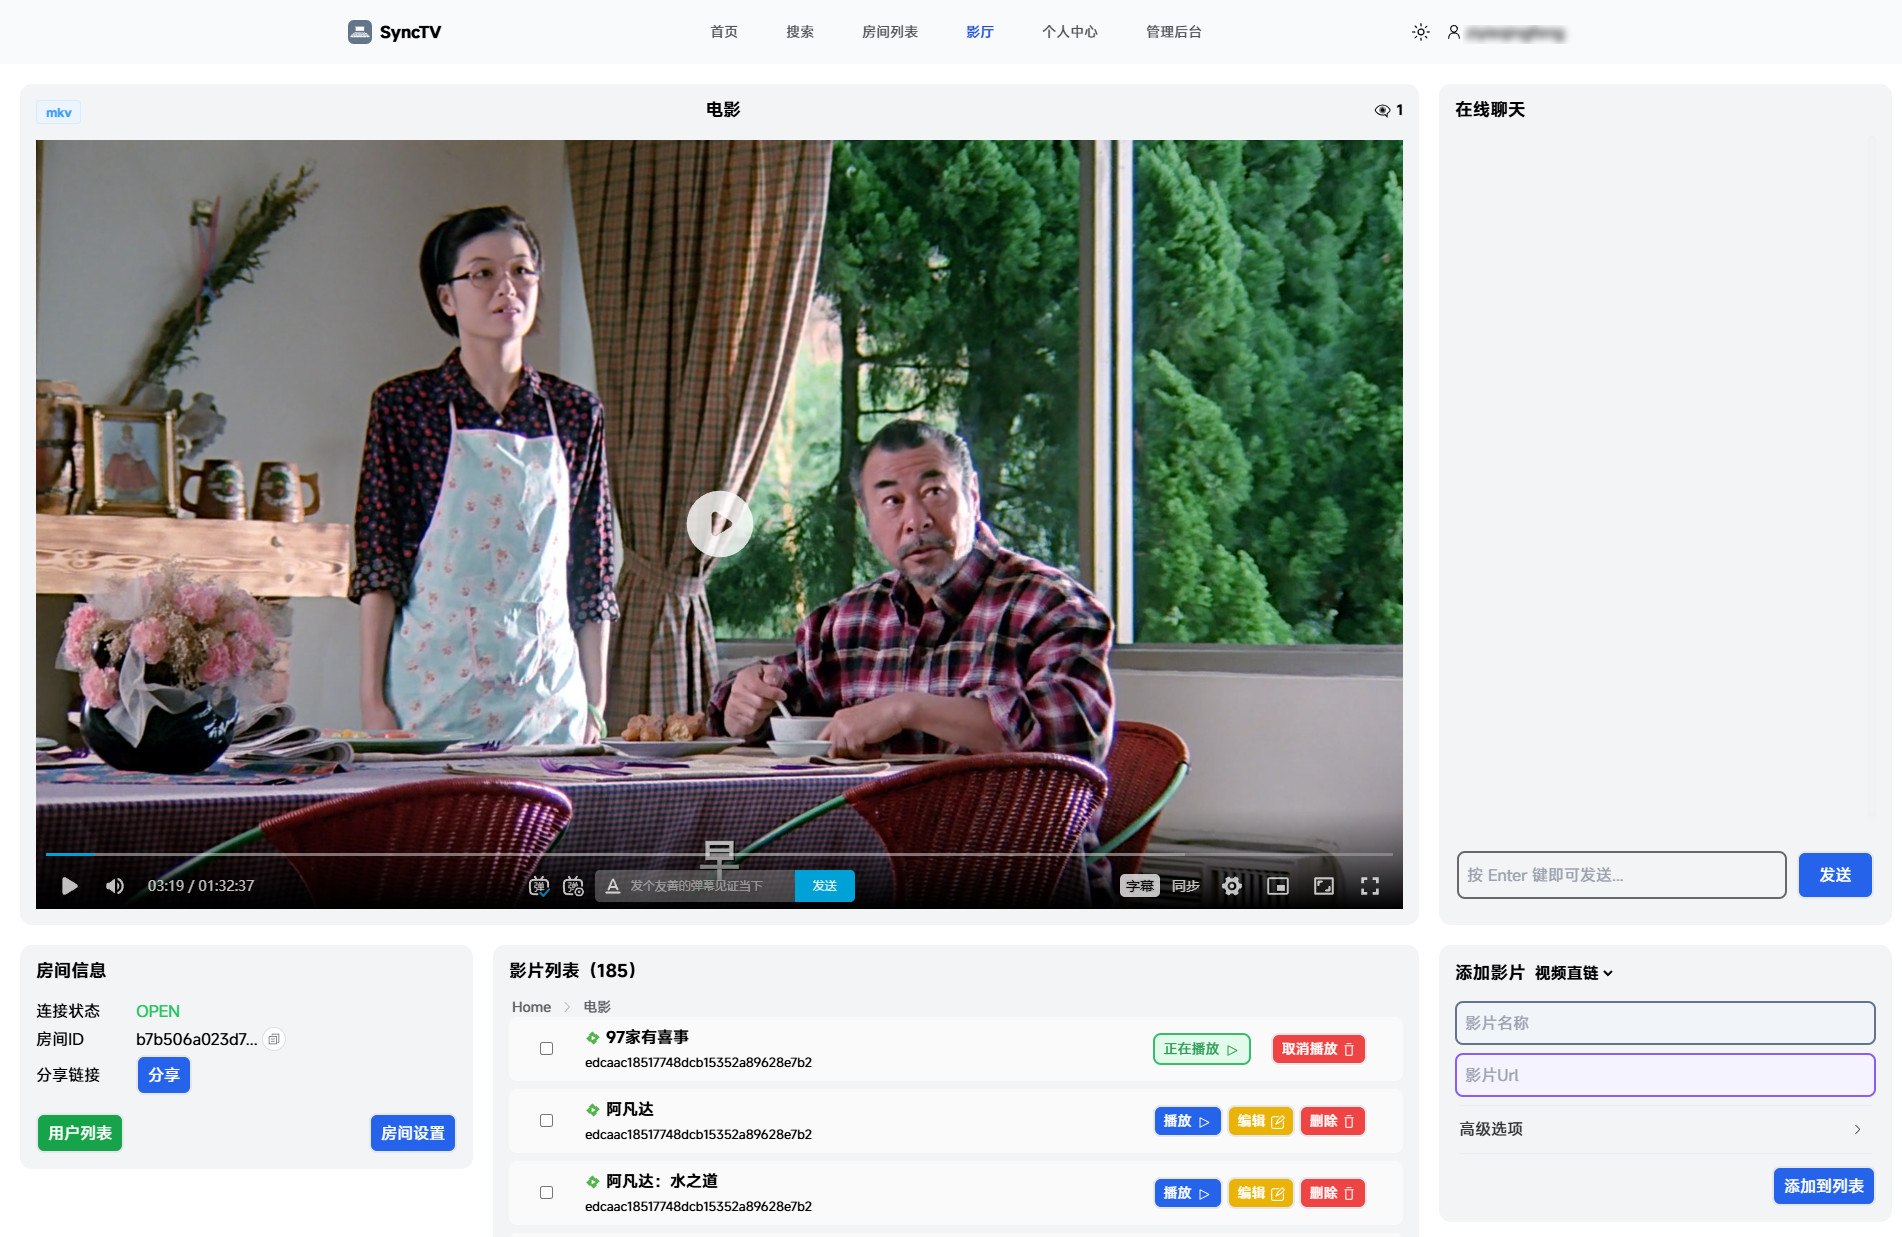Go to Home in the movie list breadcrumb
The width and height of the screenshot is (1902, 1237).
point(531,1007)
